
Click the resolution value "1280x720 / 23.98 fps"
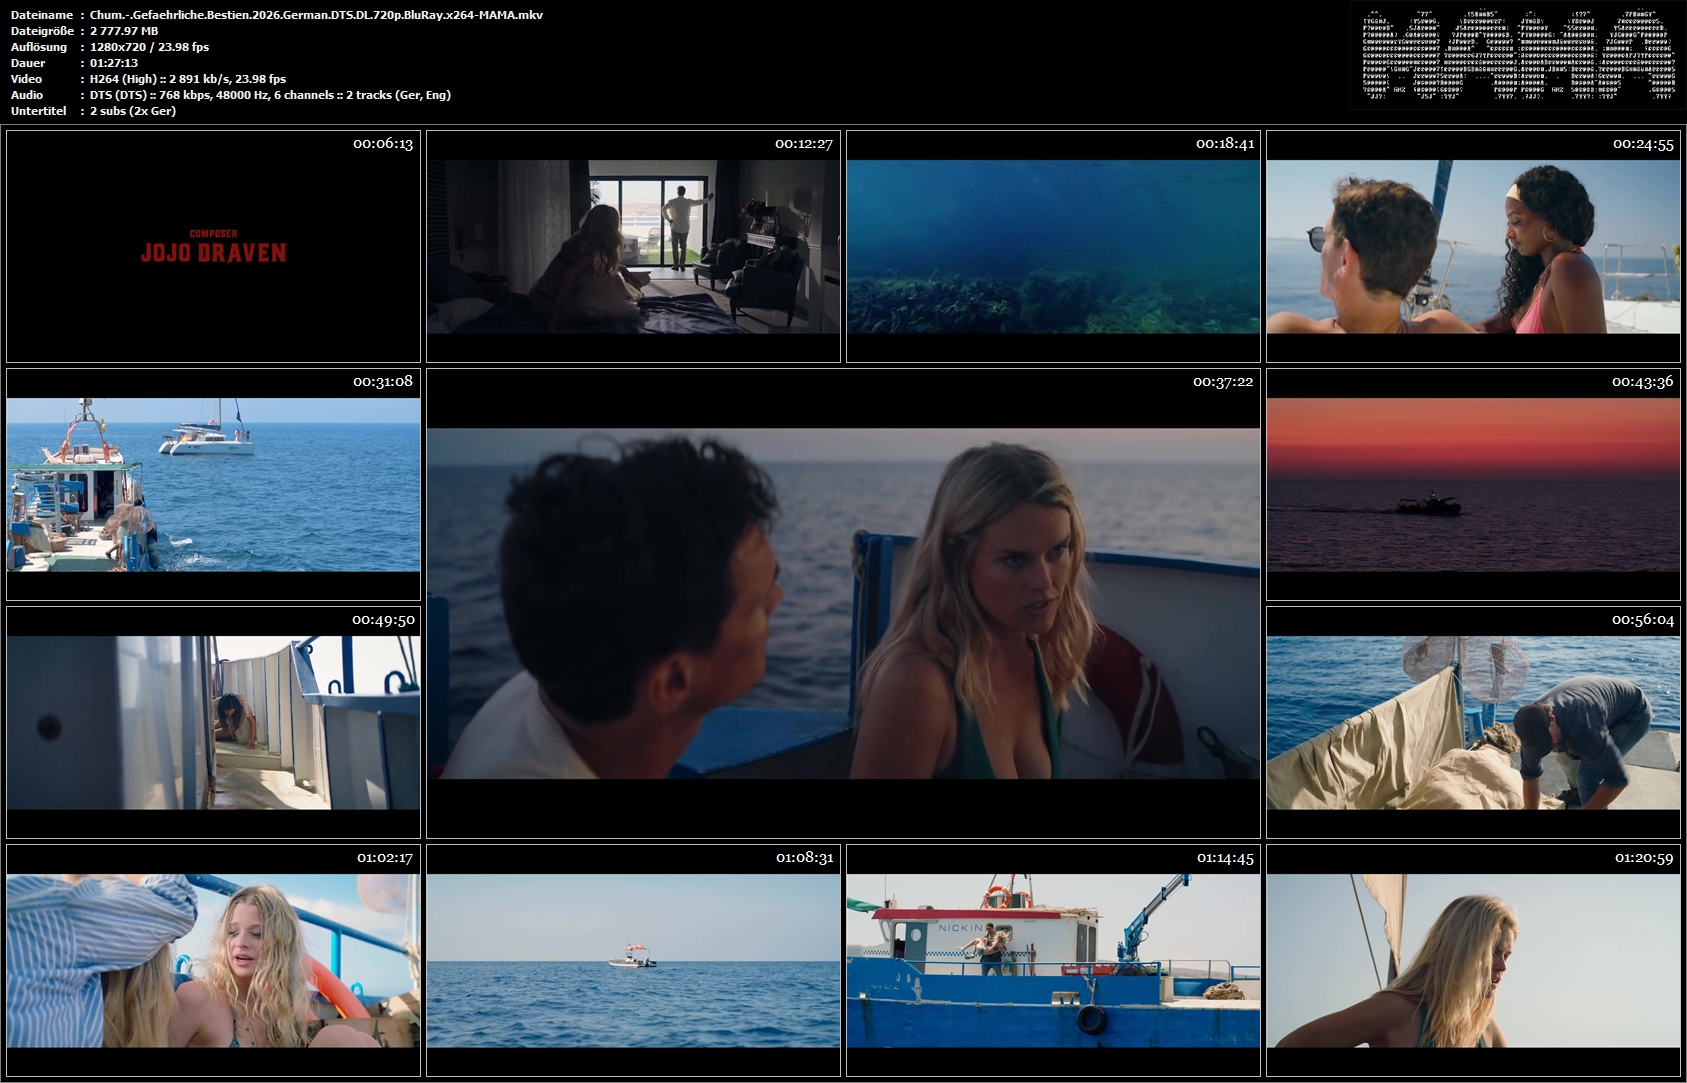point(149,47)
